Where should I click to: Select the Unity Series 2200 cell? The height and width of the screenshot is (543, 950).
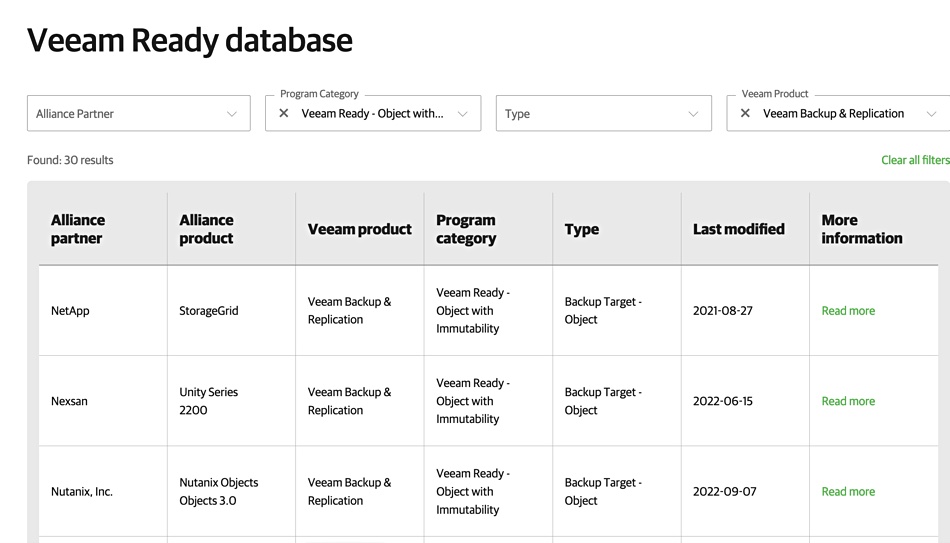231,401
